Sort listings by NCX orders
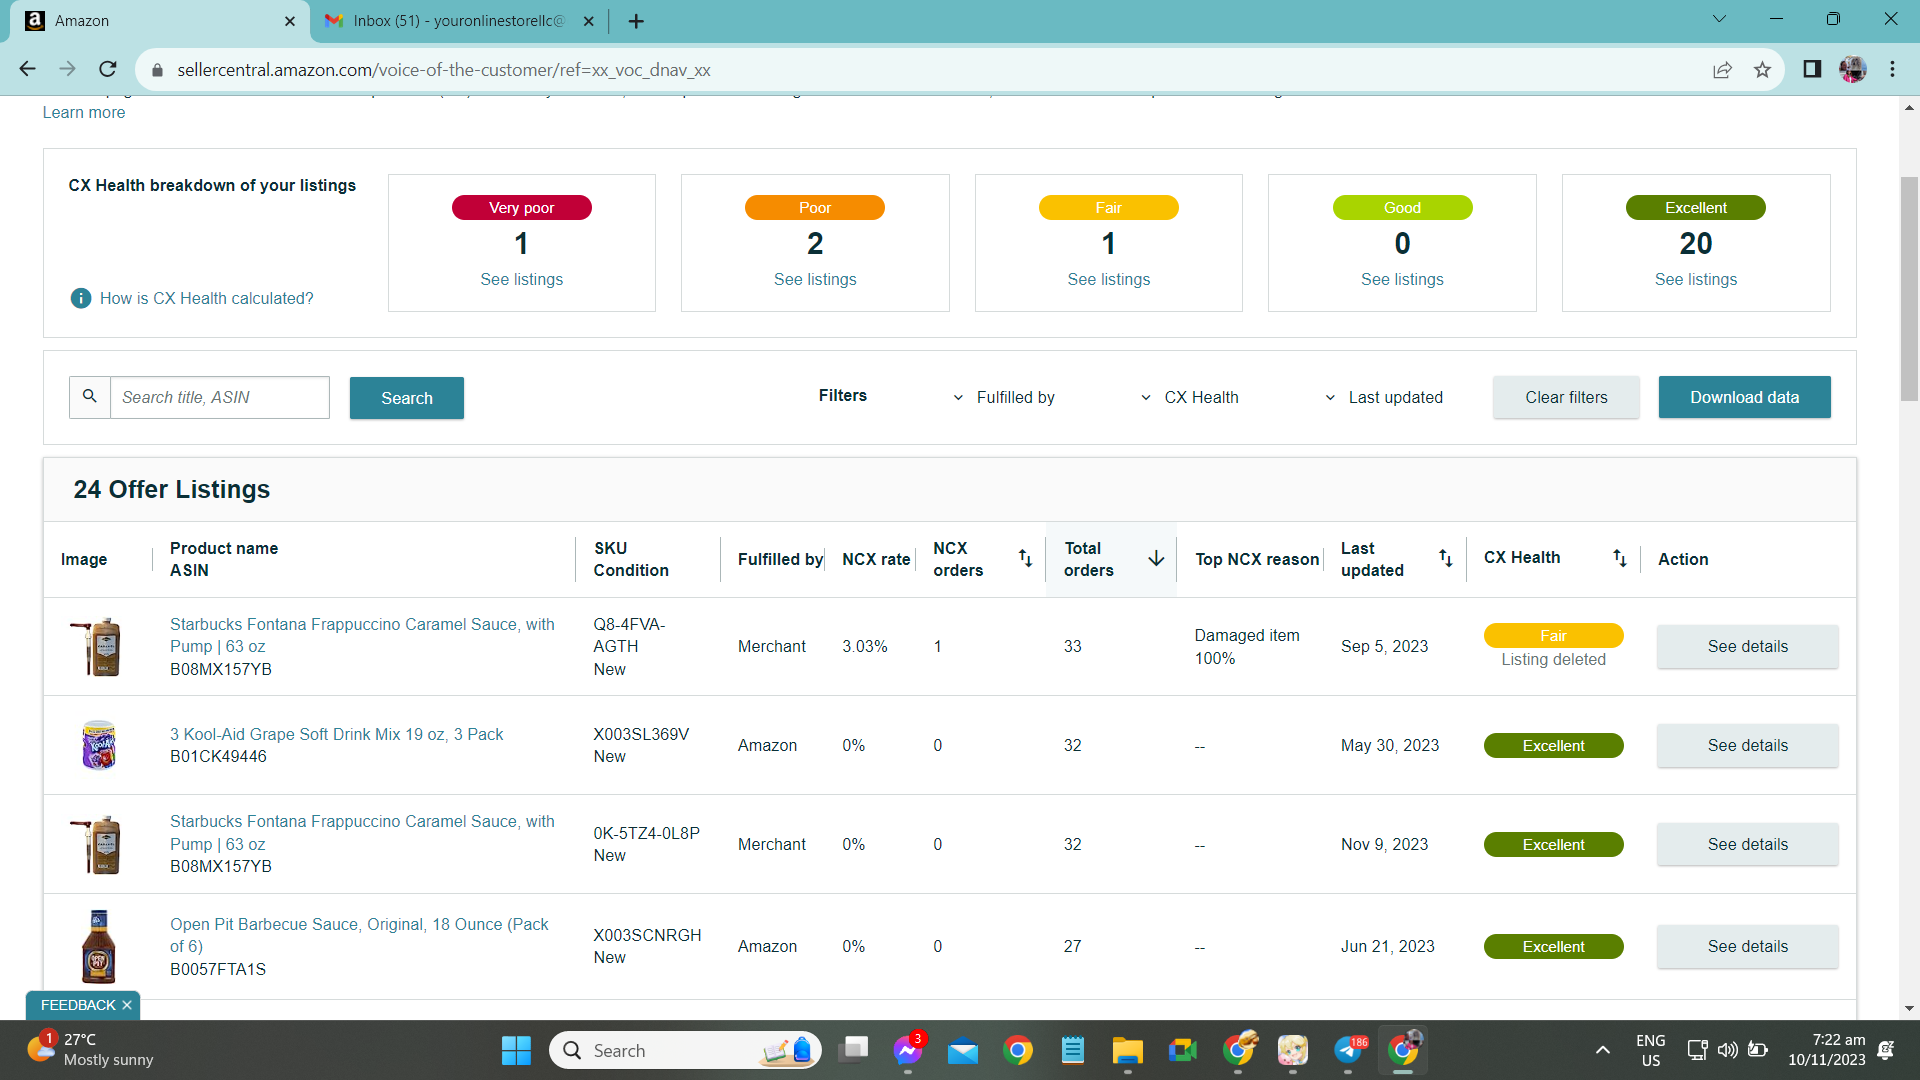This screenshot has width=1920, height=1080. point(1025,558)
